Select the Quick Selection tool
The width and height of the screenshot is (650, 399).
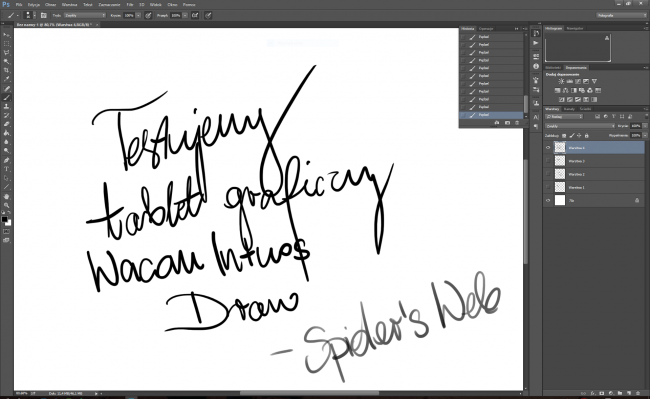click(x=6, y=61)
